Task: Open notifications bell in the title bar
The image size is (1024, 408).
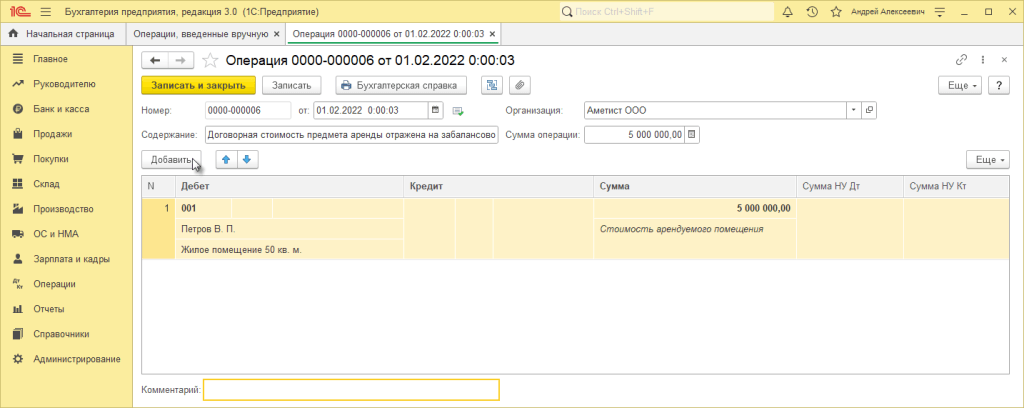Action: 788,11
